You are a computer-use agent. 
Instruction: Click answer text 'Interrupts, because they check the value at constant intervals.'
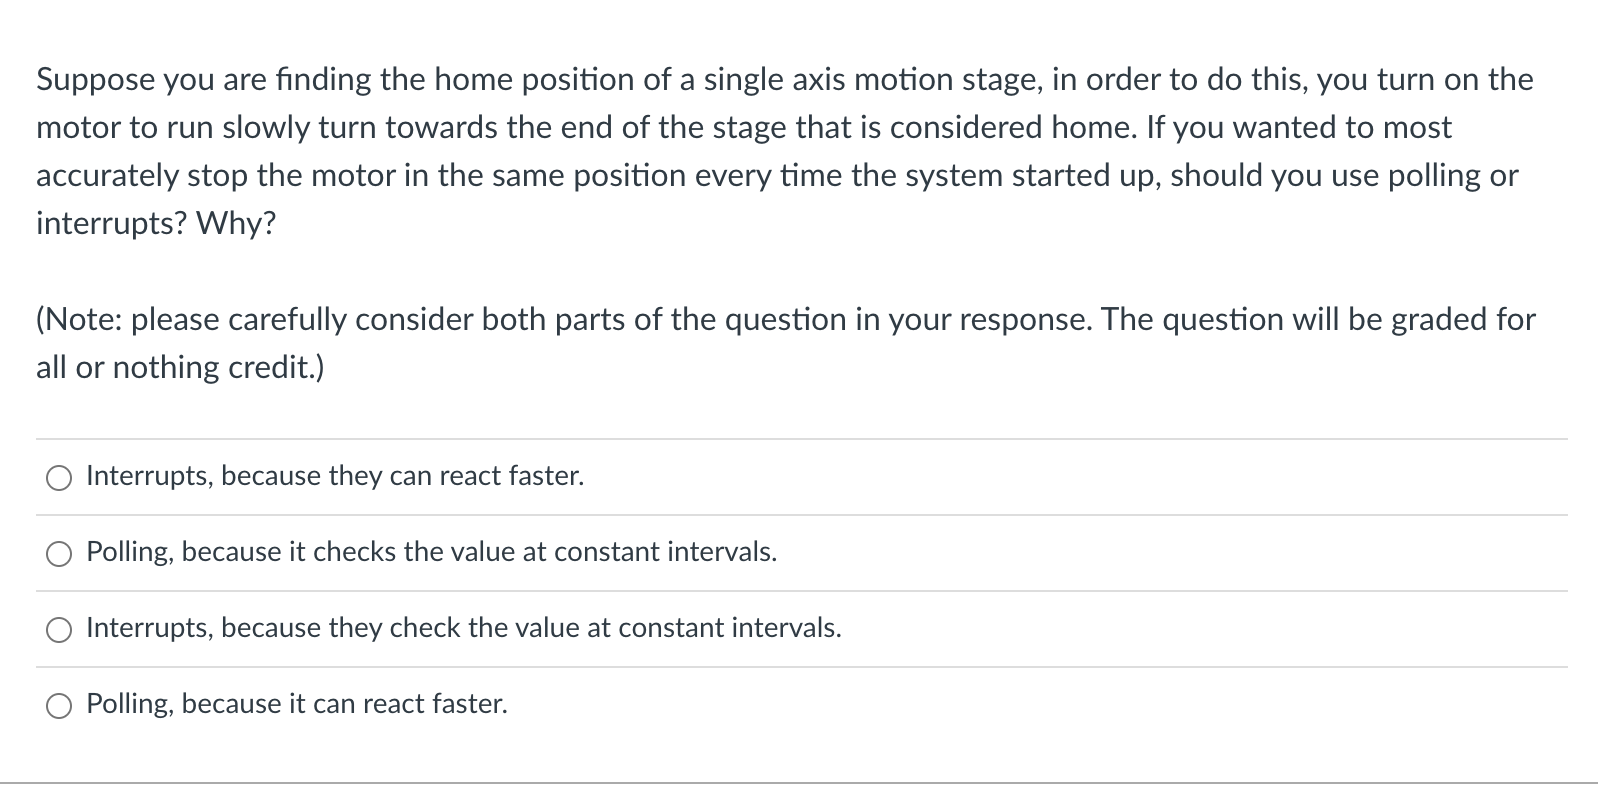(x=464, y=628)
